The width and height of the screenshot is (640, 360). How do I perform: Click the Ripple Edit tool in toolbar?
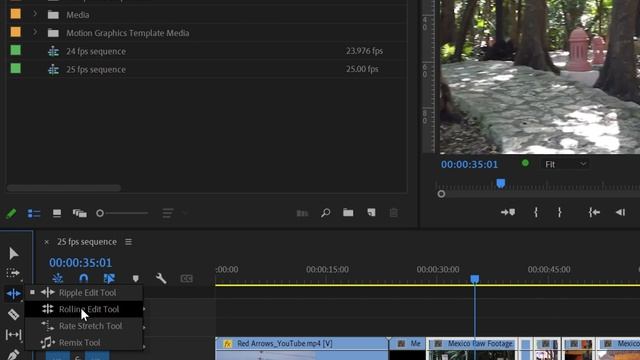pos(13,293)
